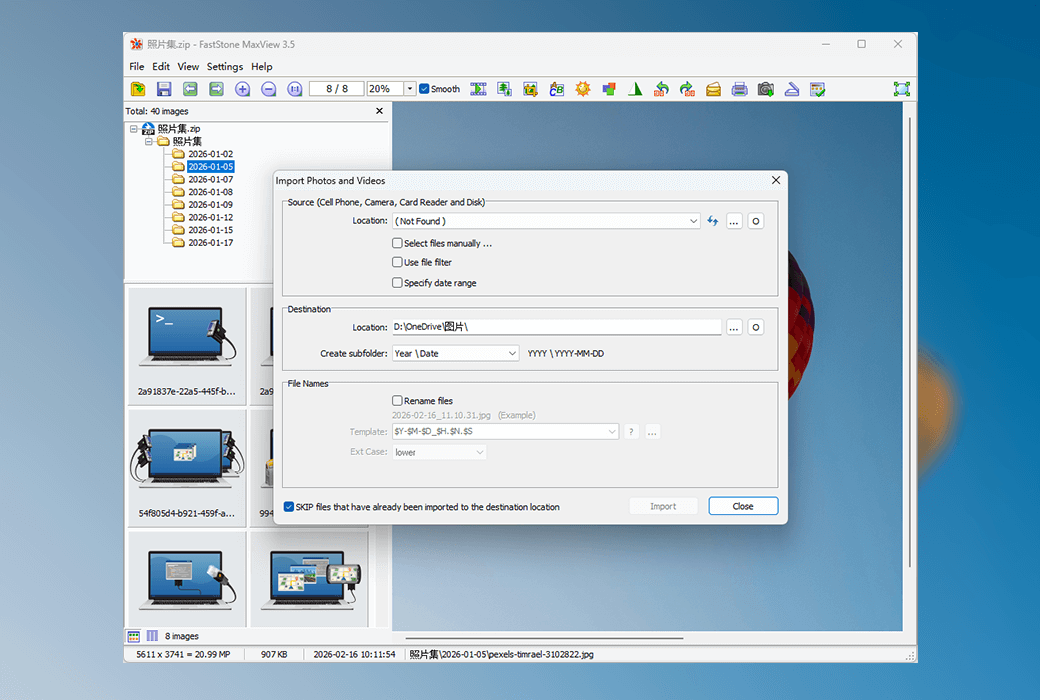Click the sun-shaped adjust lighting icon

pyautogui.click(x=583, y=89)
